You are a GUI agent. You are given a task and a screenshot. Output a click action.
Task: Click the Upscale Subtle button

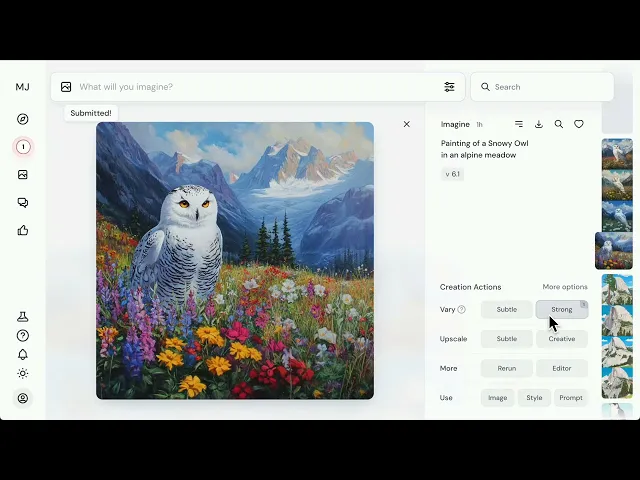point(507,339)
